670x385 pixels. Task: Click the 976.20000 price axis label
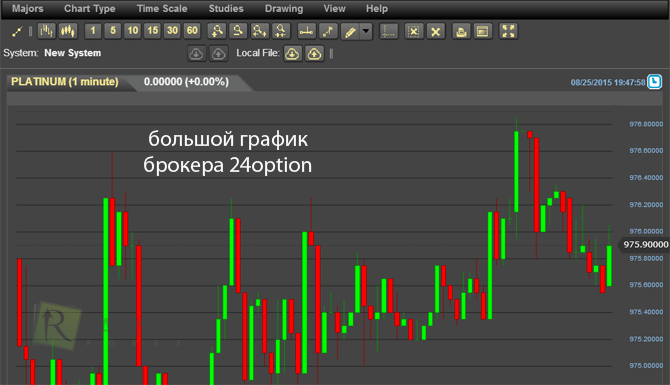click(x=646, y=205)
